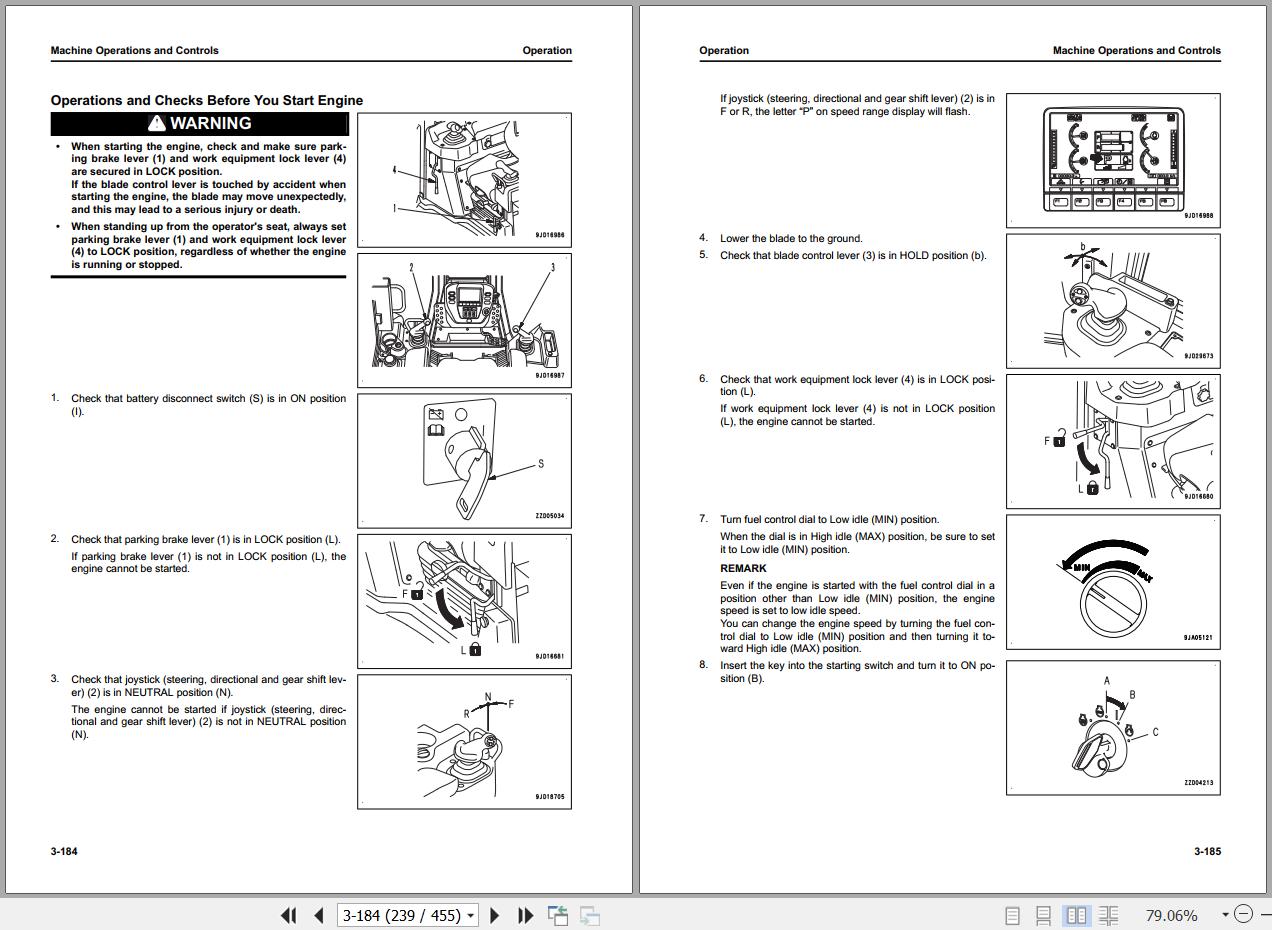
Task: Click step 5 blade control lever HOLD text
Action: tap(853, 255)
